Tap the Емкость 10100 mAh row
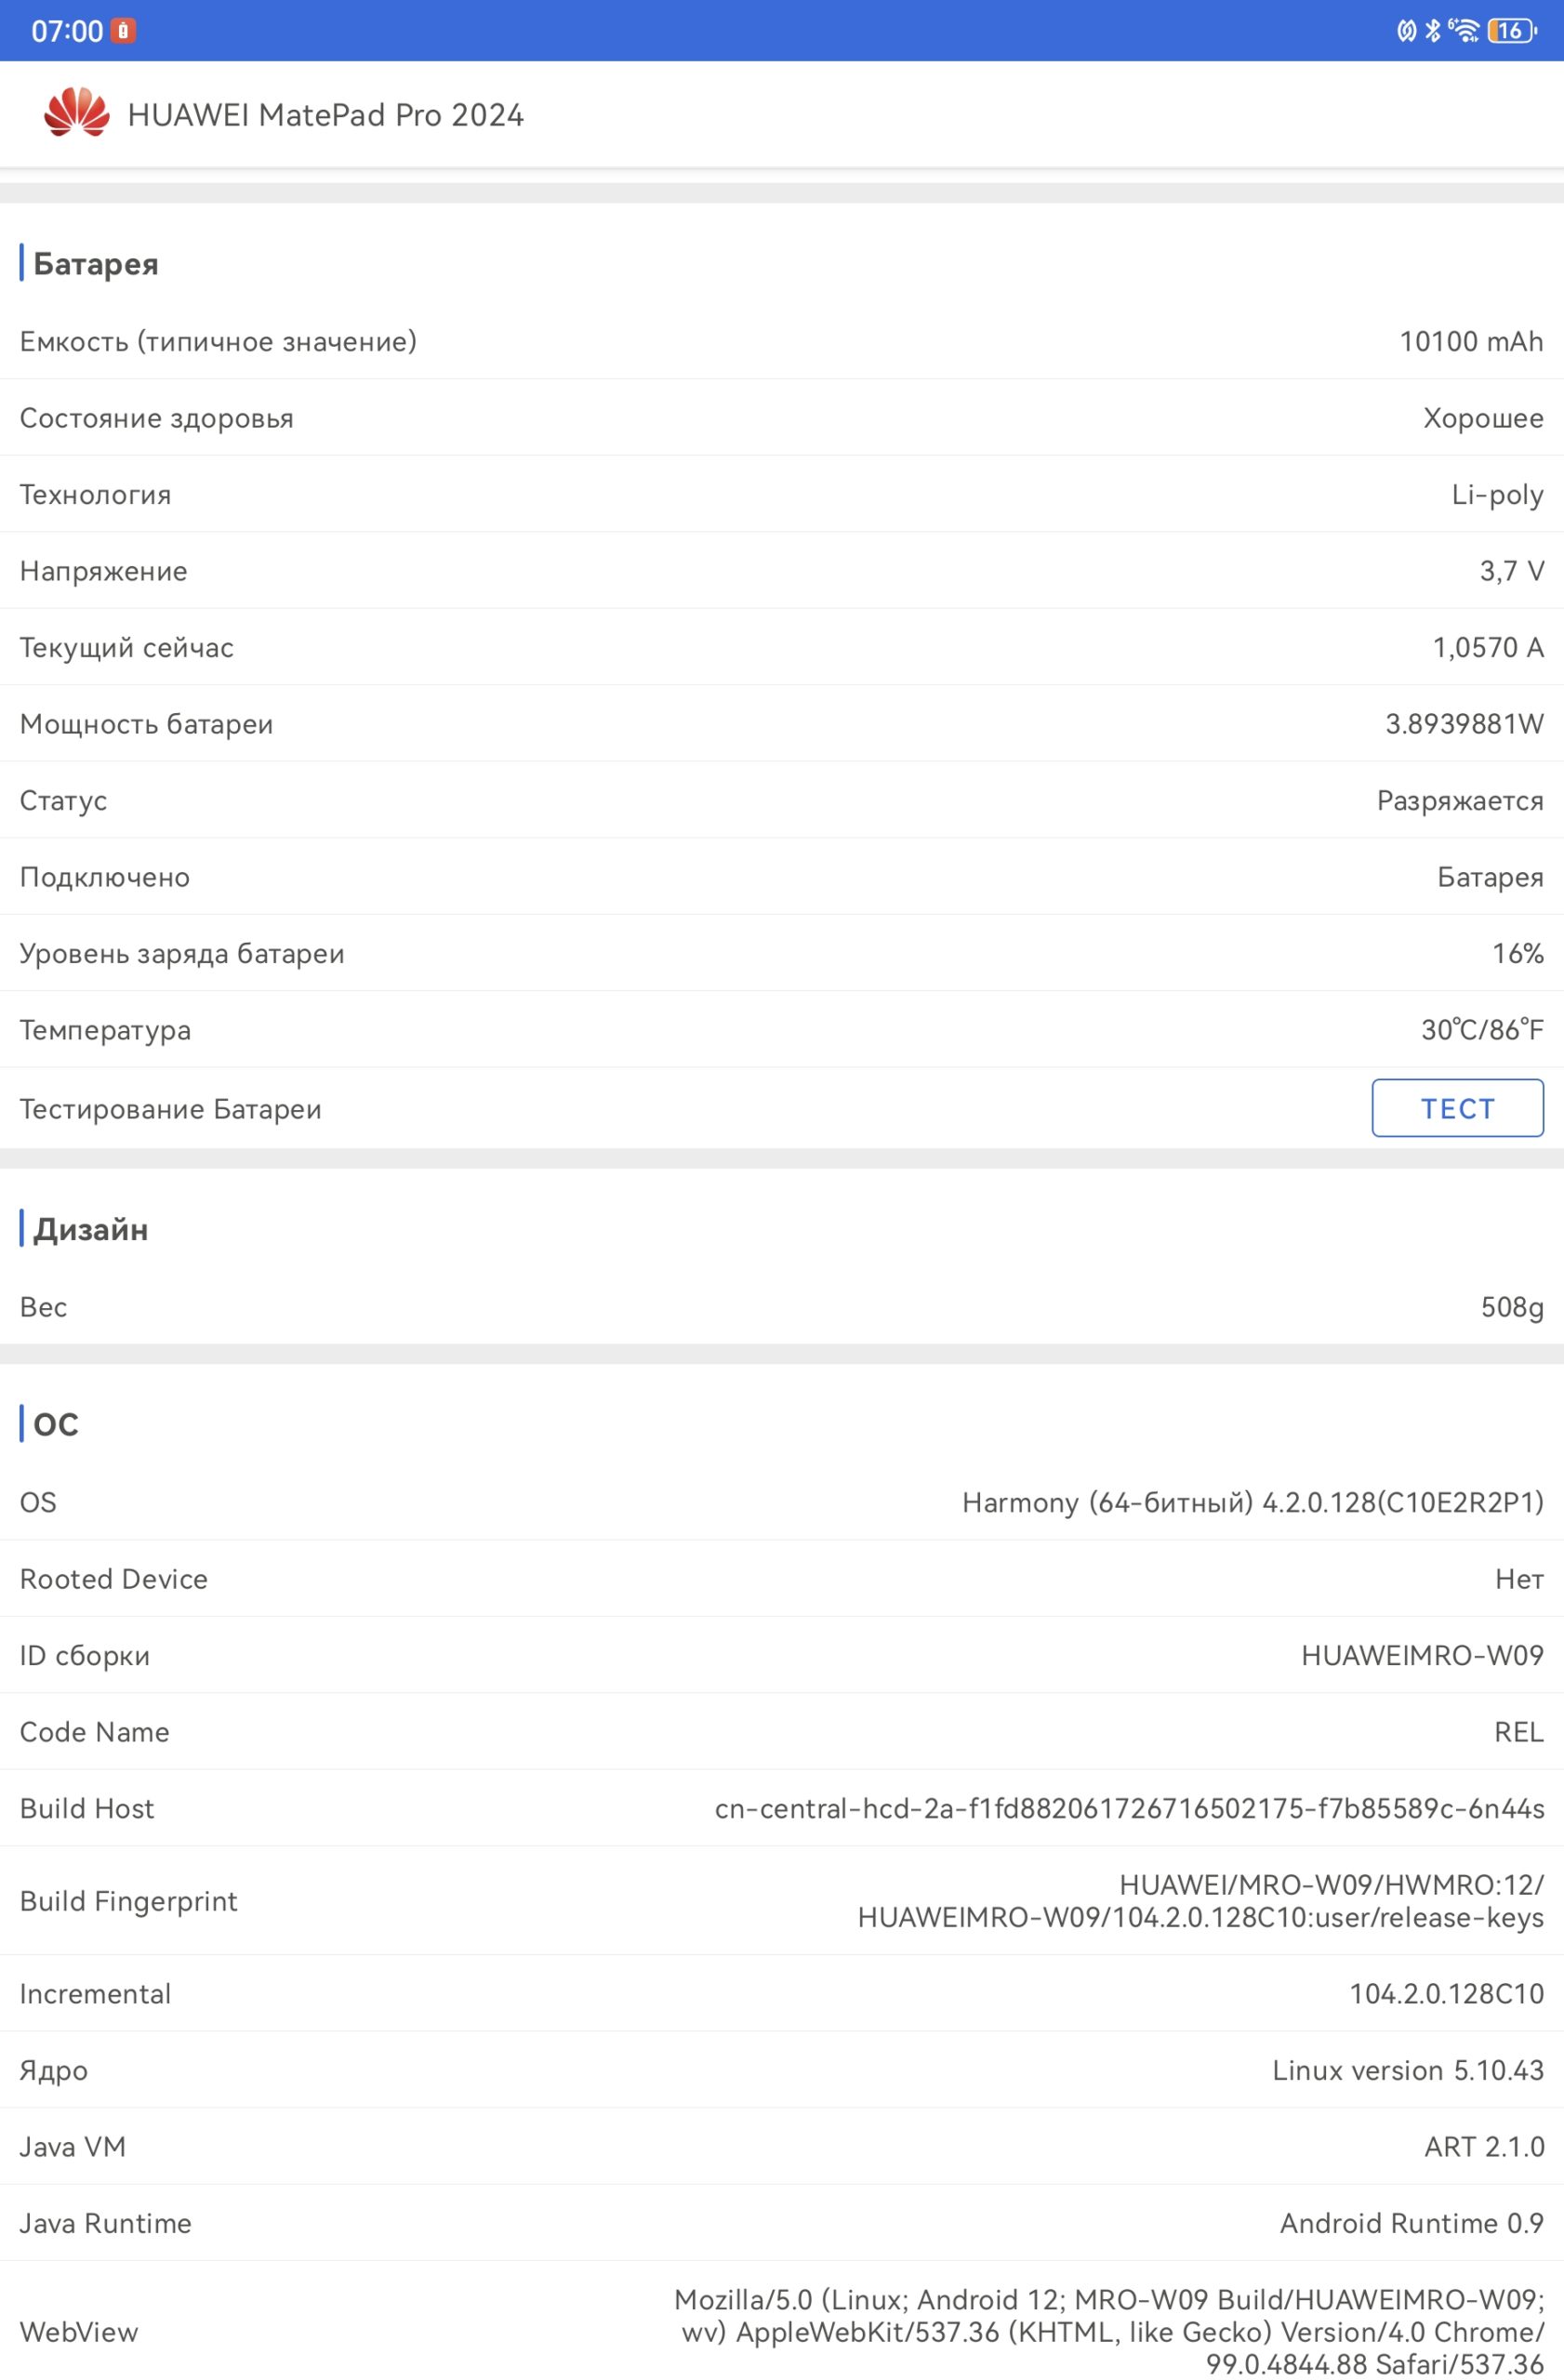Screen dimensions: 1564x2380 (782, 341)
